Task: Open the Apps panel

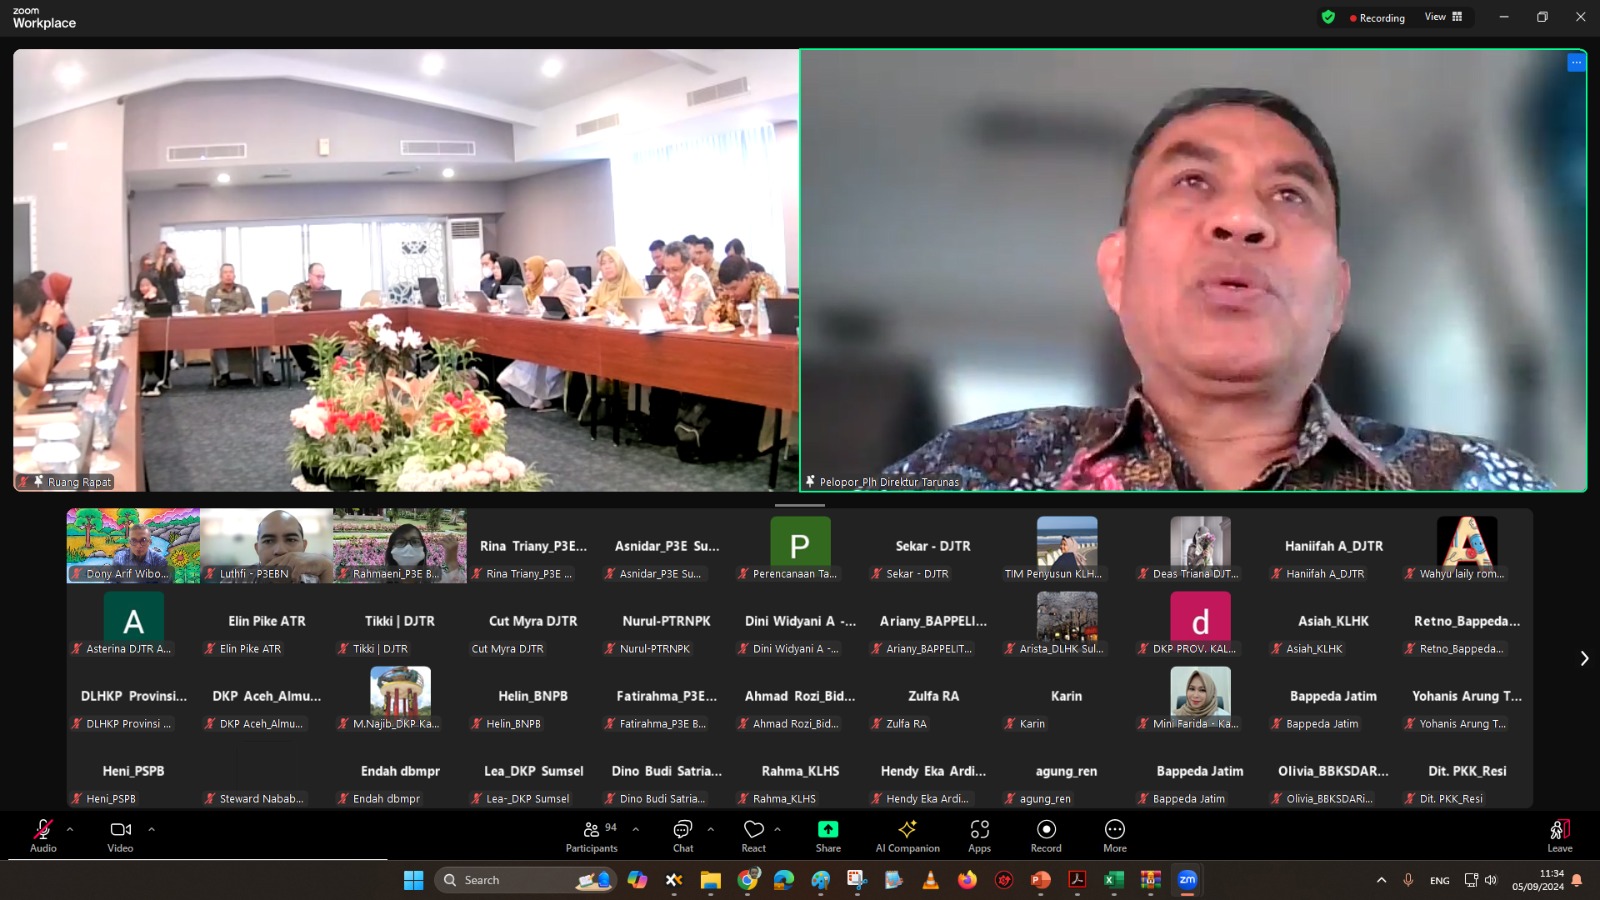Action: (x=979, y=835)
